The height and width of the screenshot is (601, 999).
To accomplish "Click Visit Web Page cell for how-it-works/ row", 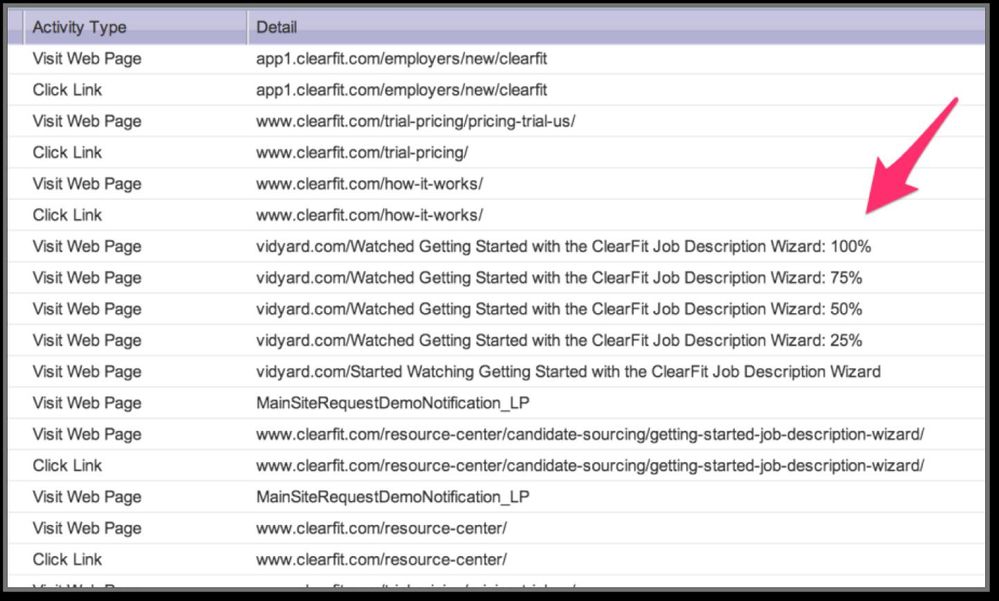I will pyautogui.click(x=87, y=184).
